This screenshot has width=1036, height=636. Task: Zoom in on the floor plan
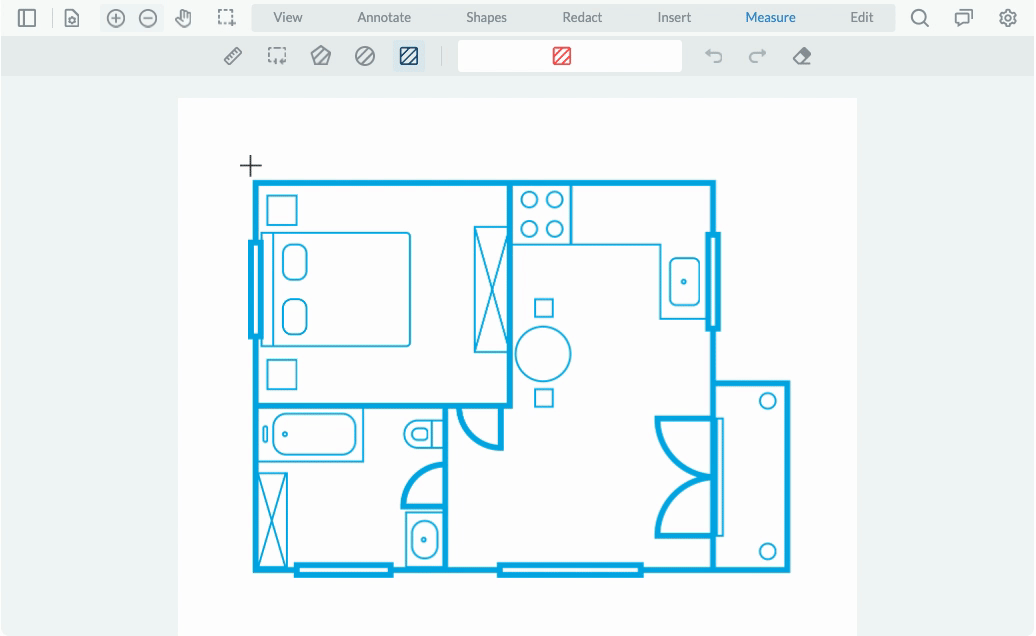coord(116,18)
